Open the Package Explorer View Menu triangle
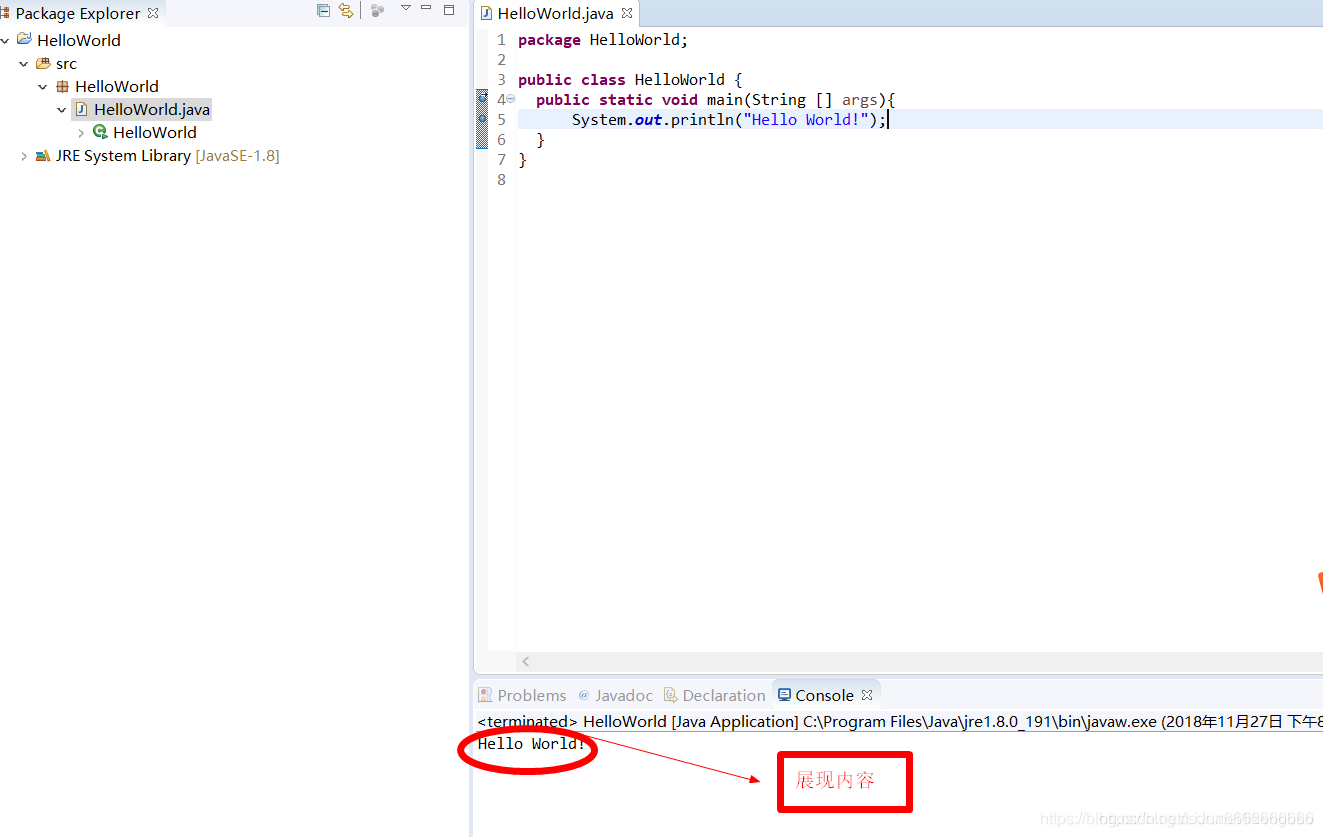This screenshot has width=1323, height=837. coord(406,8)
